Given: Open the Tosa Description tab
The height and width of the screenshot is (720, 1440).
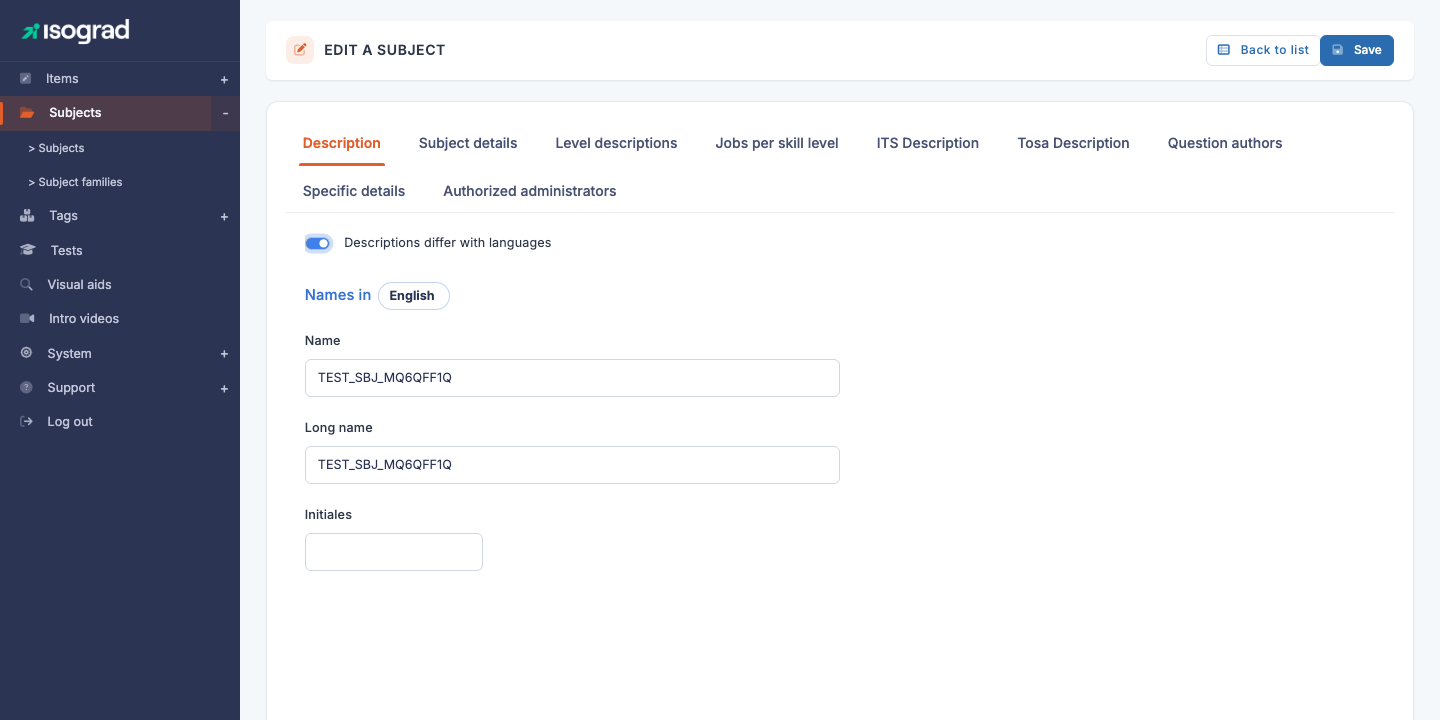Looking at the screenshot, I should [1073, 143].
